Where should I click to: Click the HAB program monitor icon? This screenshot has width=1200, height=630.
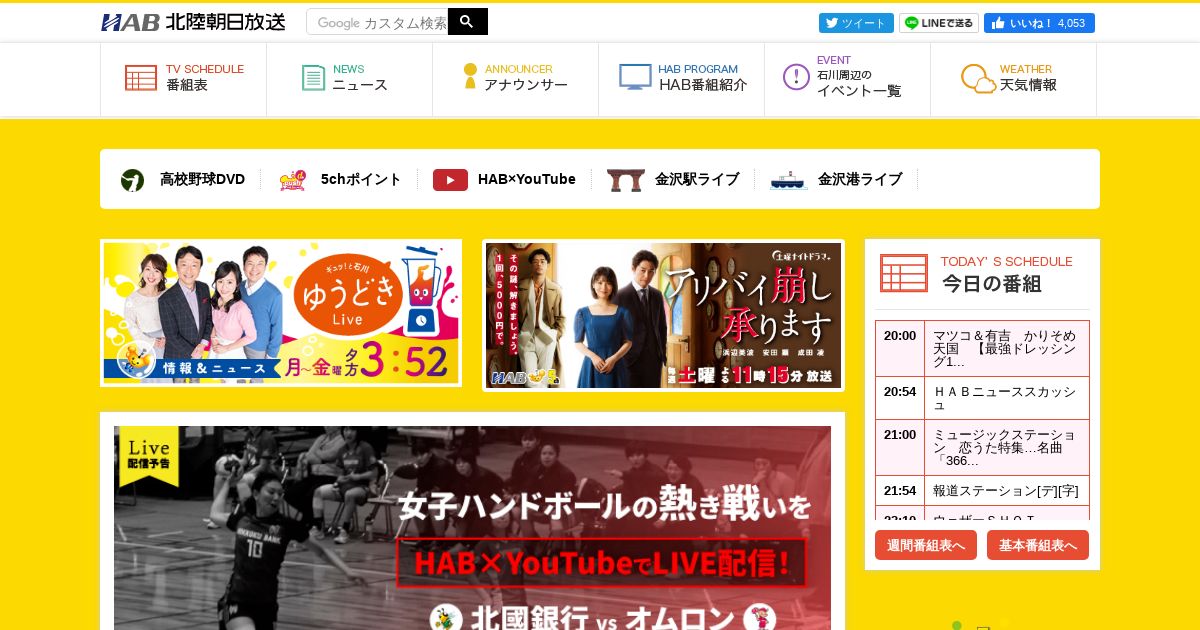point(635,77)
